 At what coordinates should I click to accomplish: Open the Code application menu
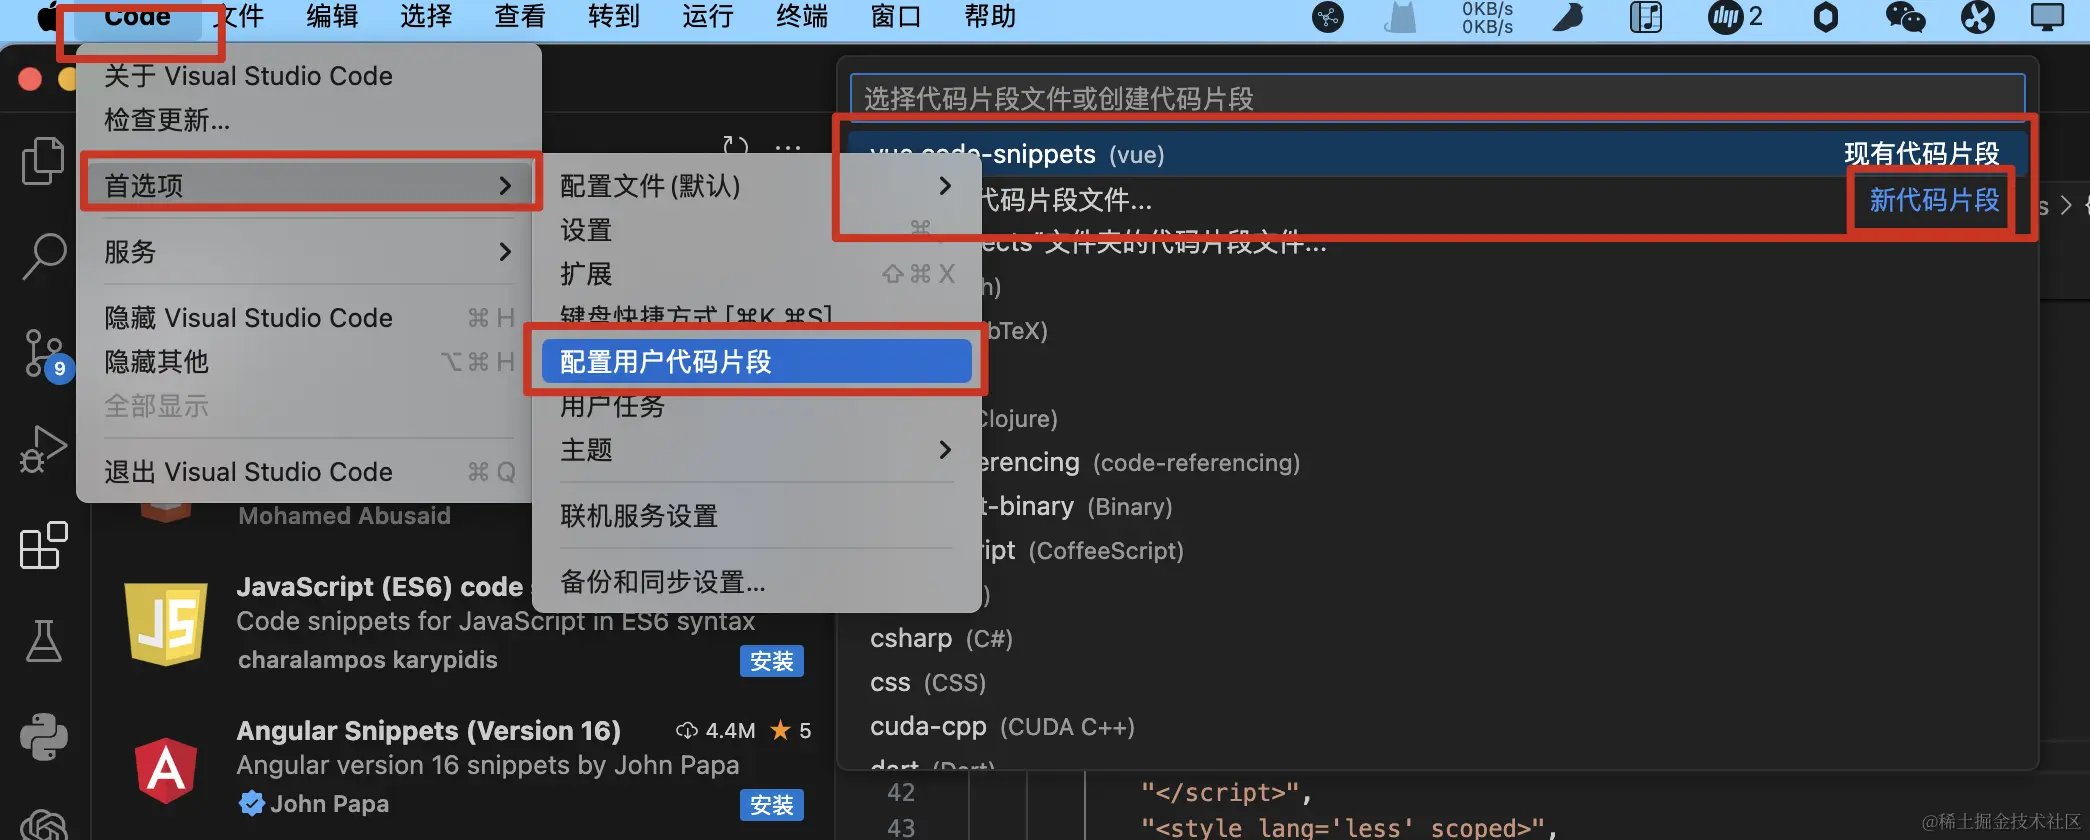[x=137, y=17]
